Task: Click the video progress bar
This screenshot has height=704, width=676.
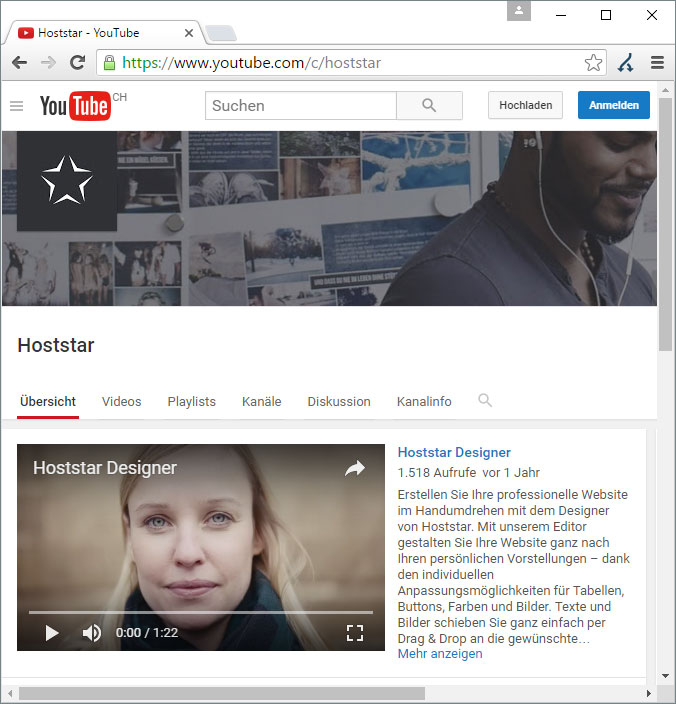Action: [201, 612]
